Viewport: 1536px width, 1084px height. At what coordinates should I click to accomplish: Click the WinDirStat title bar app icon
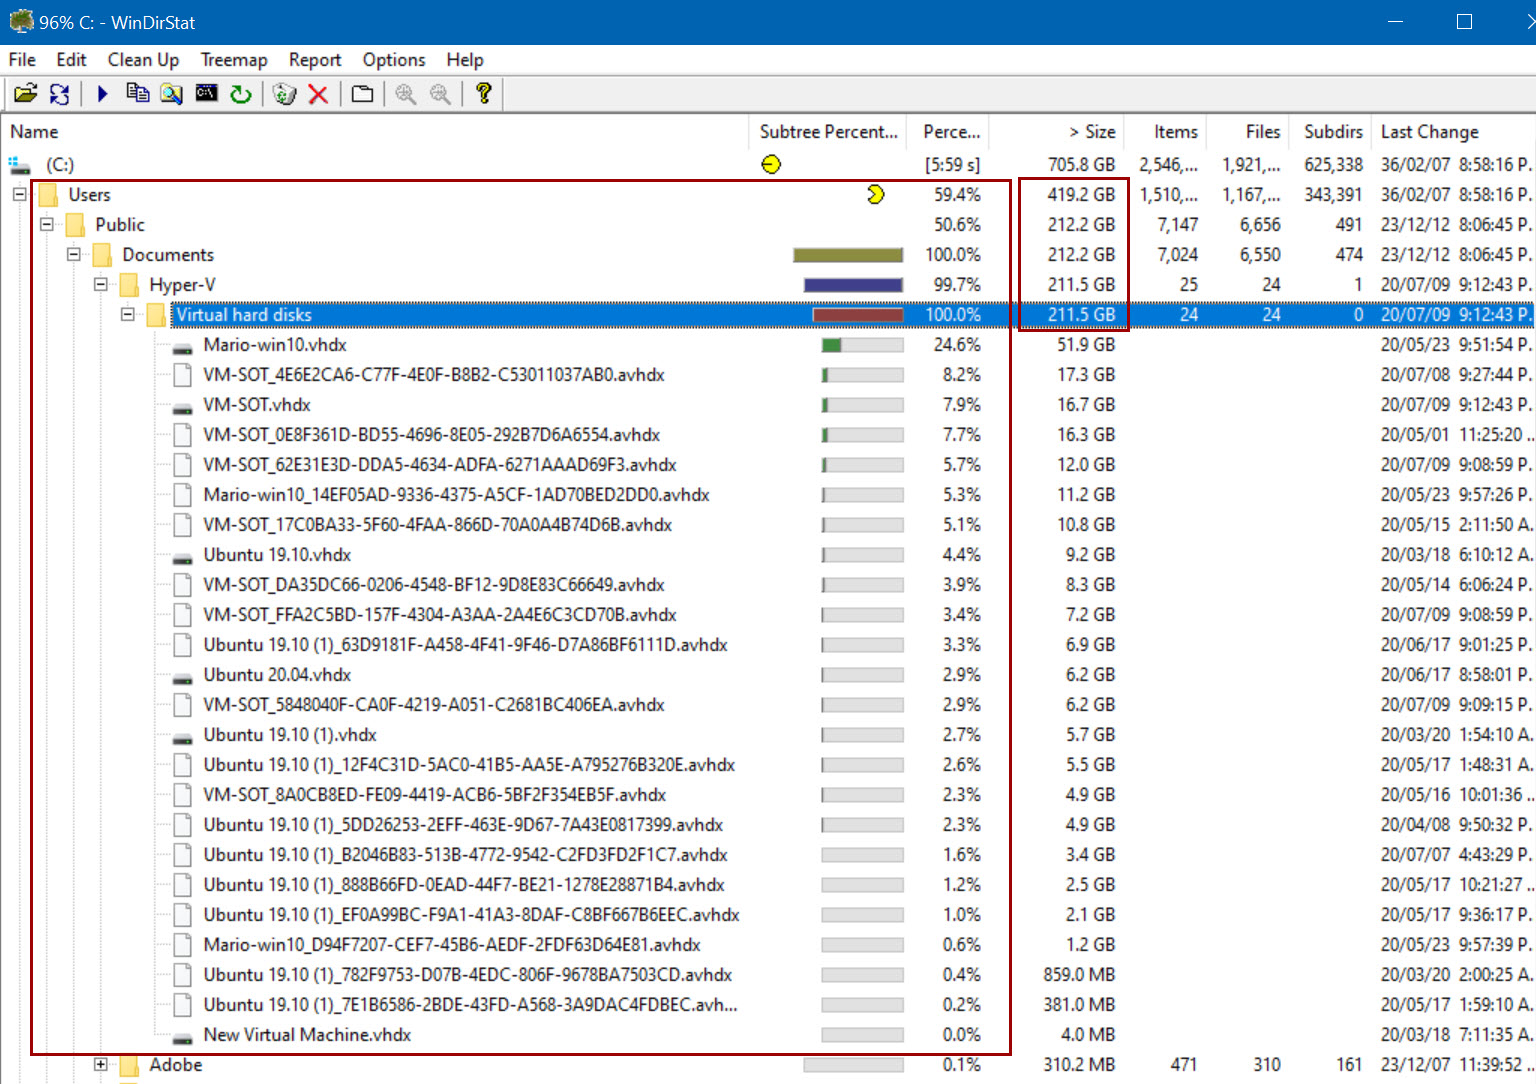click(x=21, y=21)
